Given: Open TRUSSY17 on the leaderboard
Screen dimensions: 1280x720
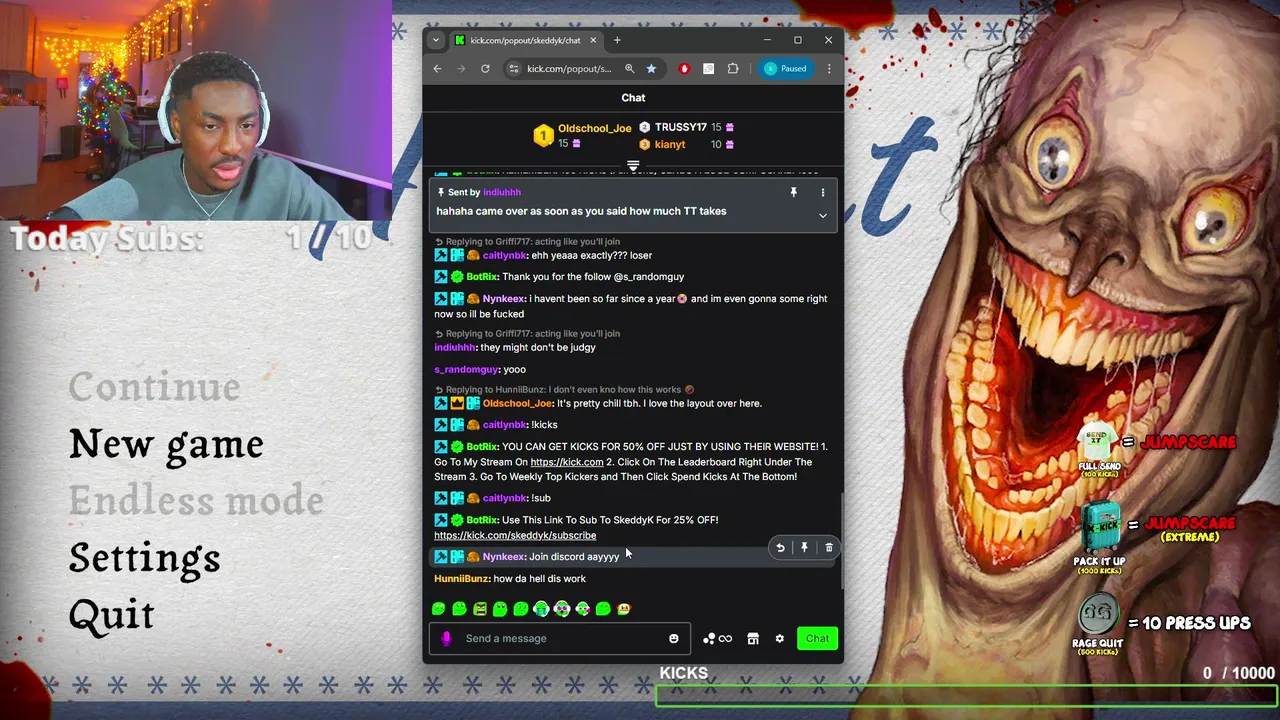Looking at the screenshot, I should (x=680, y=127).
